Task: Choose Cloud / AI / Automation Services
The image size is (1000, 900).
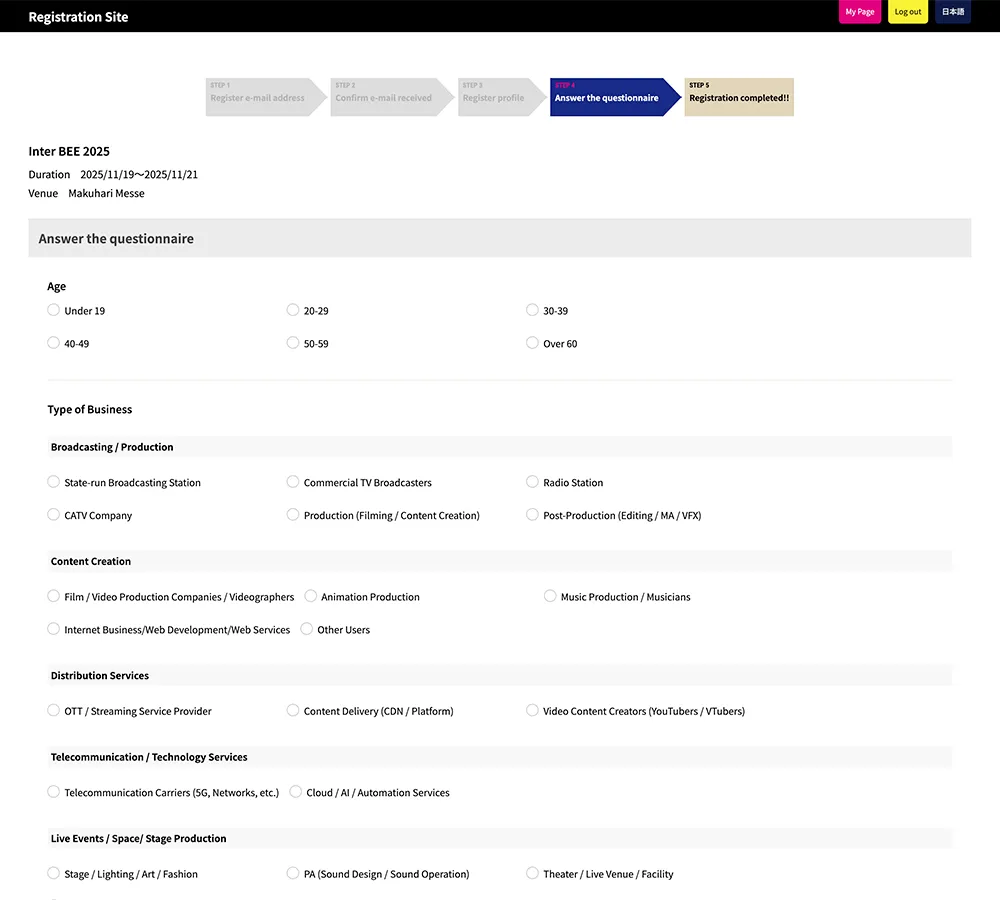Action: 296,792
